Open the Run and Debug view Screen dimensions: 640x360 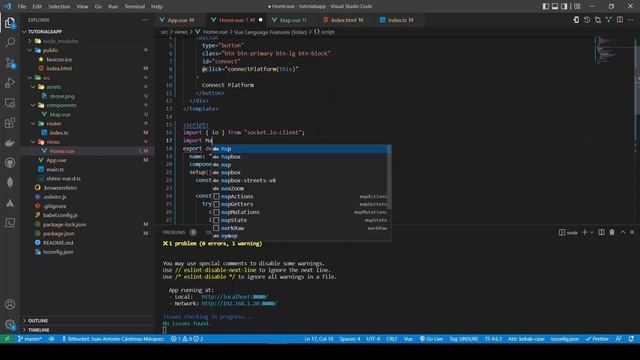pos(10,83)
